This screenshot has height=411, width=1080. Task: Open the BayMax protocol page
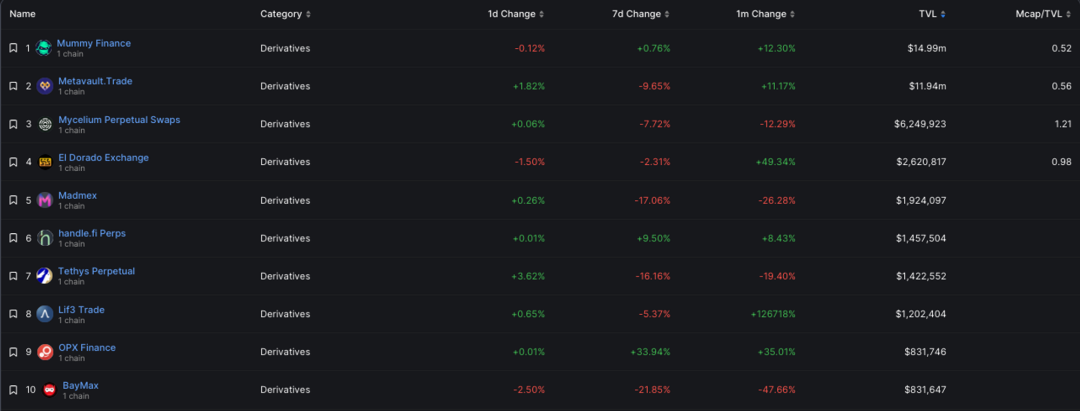click(x=80, y=386)
